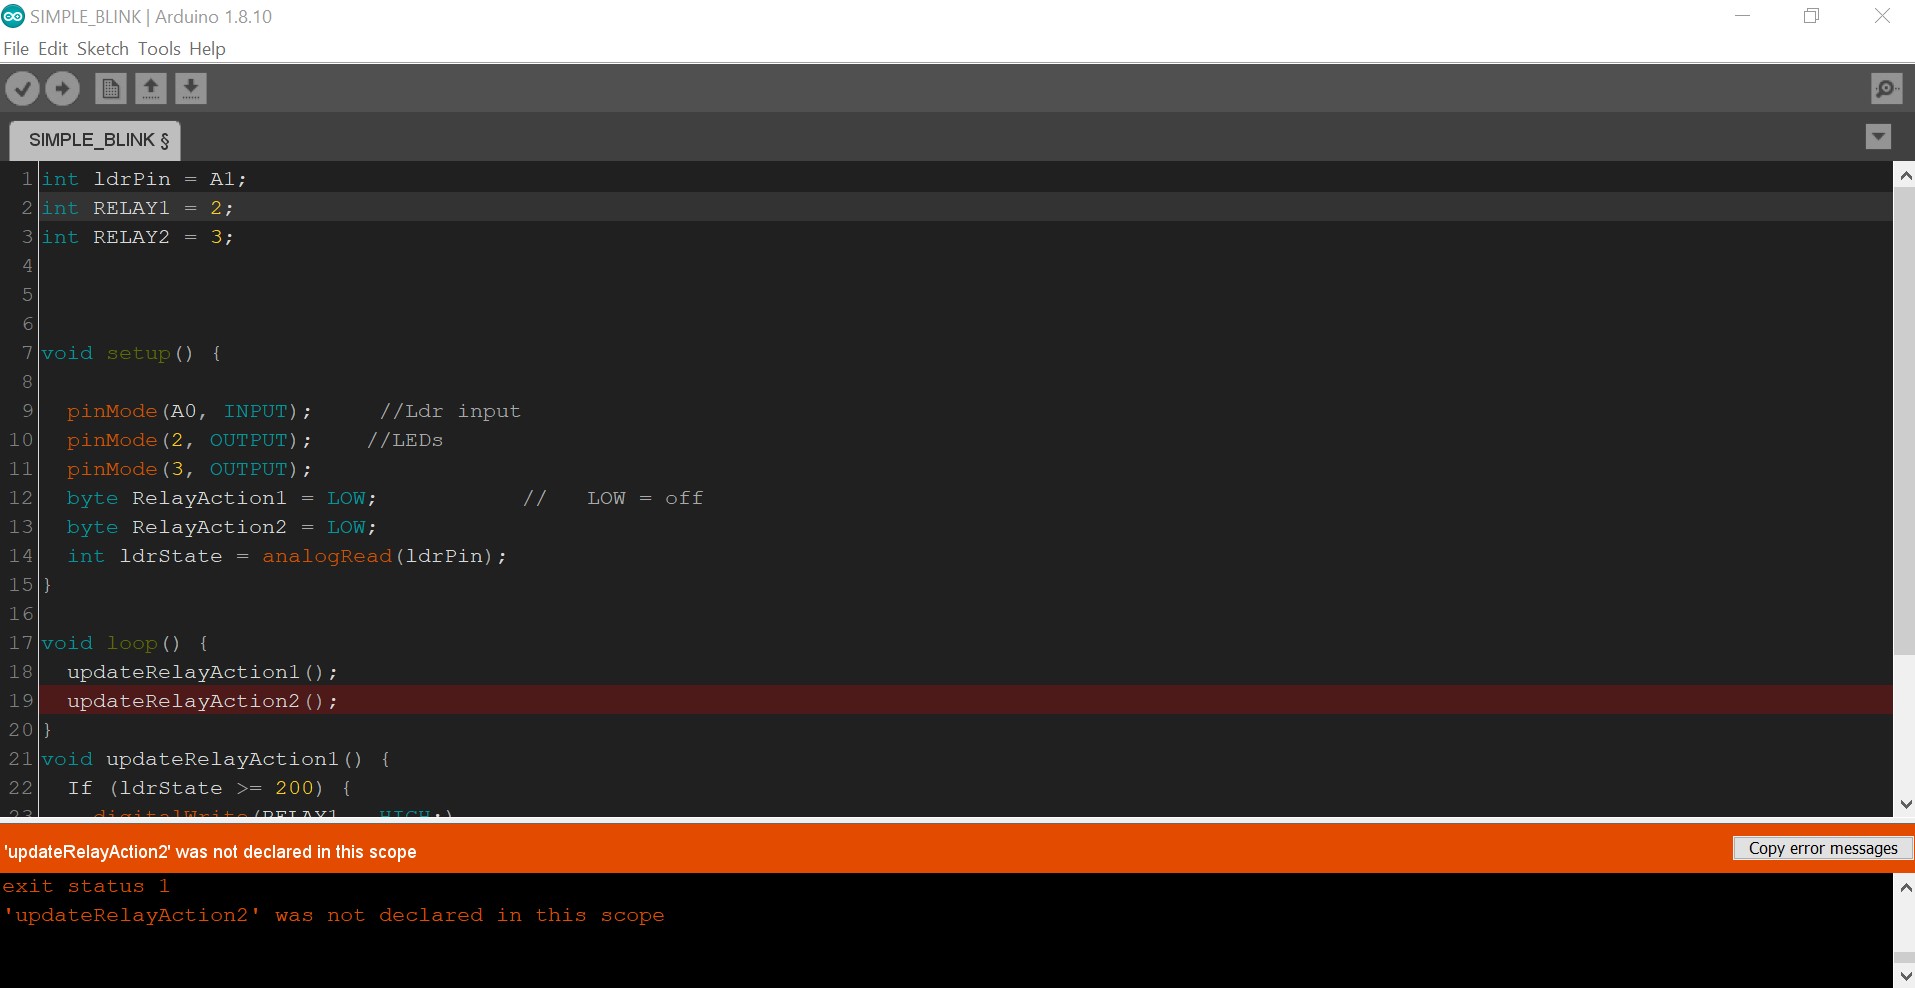Open a sketch with the Open icon

tap(151, 89)
